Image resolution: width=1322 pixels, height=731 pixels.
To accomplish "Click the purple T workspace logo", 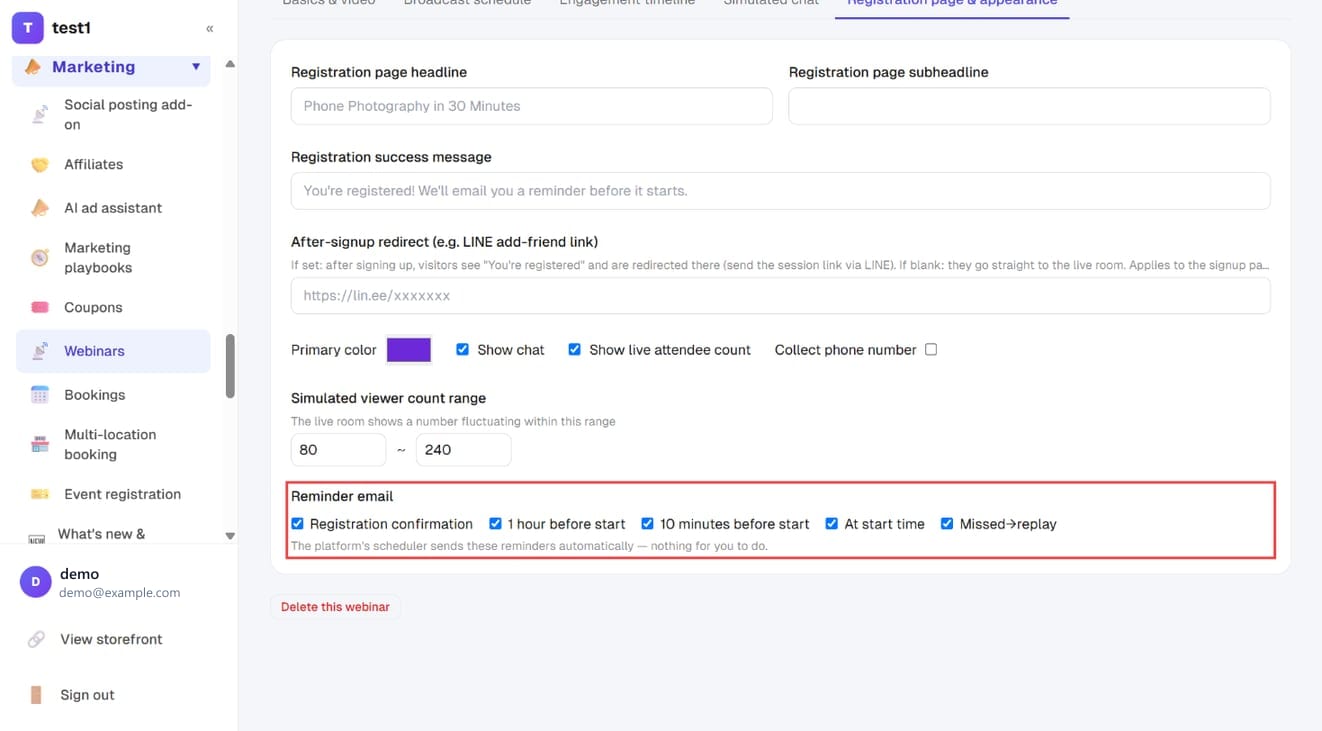I will 28,28.
